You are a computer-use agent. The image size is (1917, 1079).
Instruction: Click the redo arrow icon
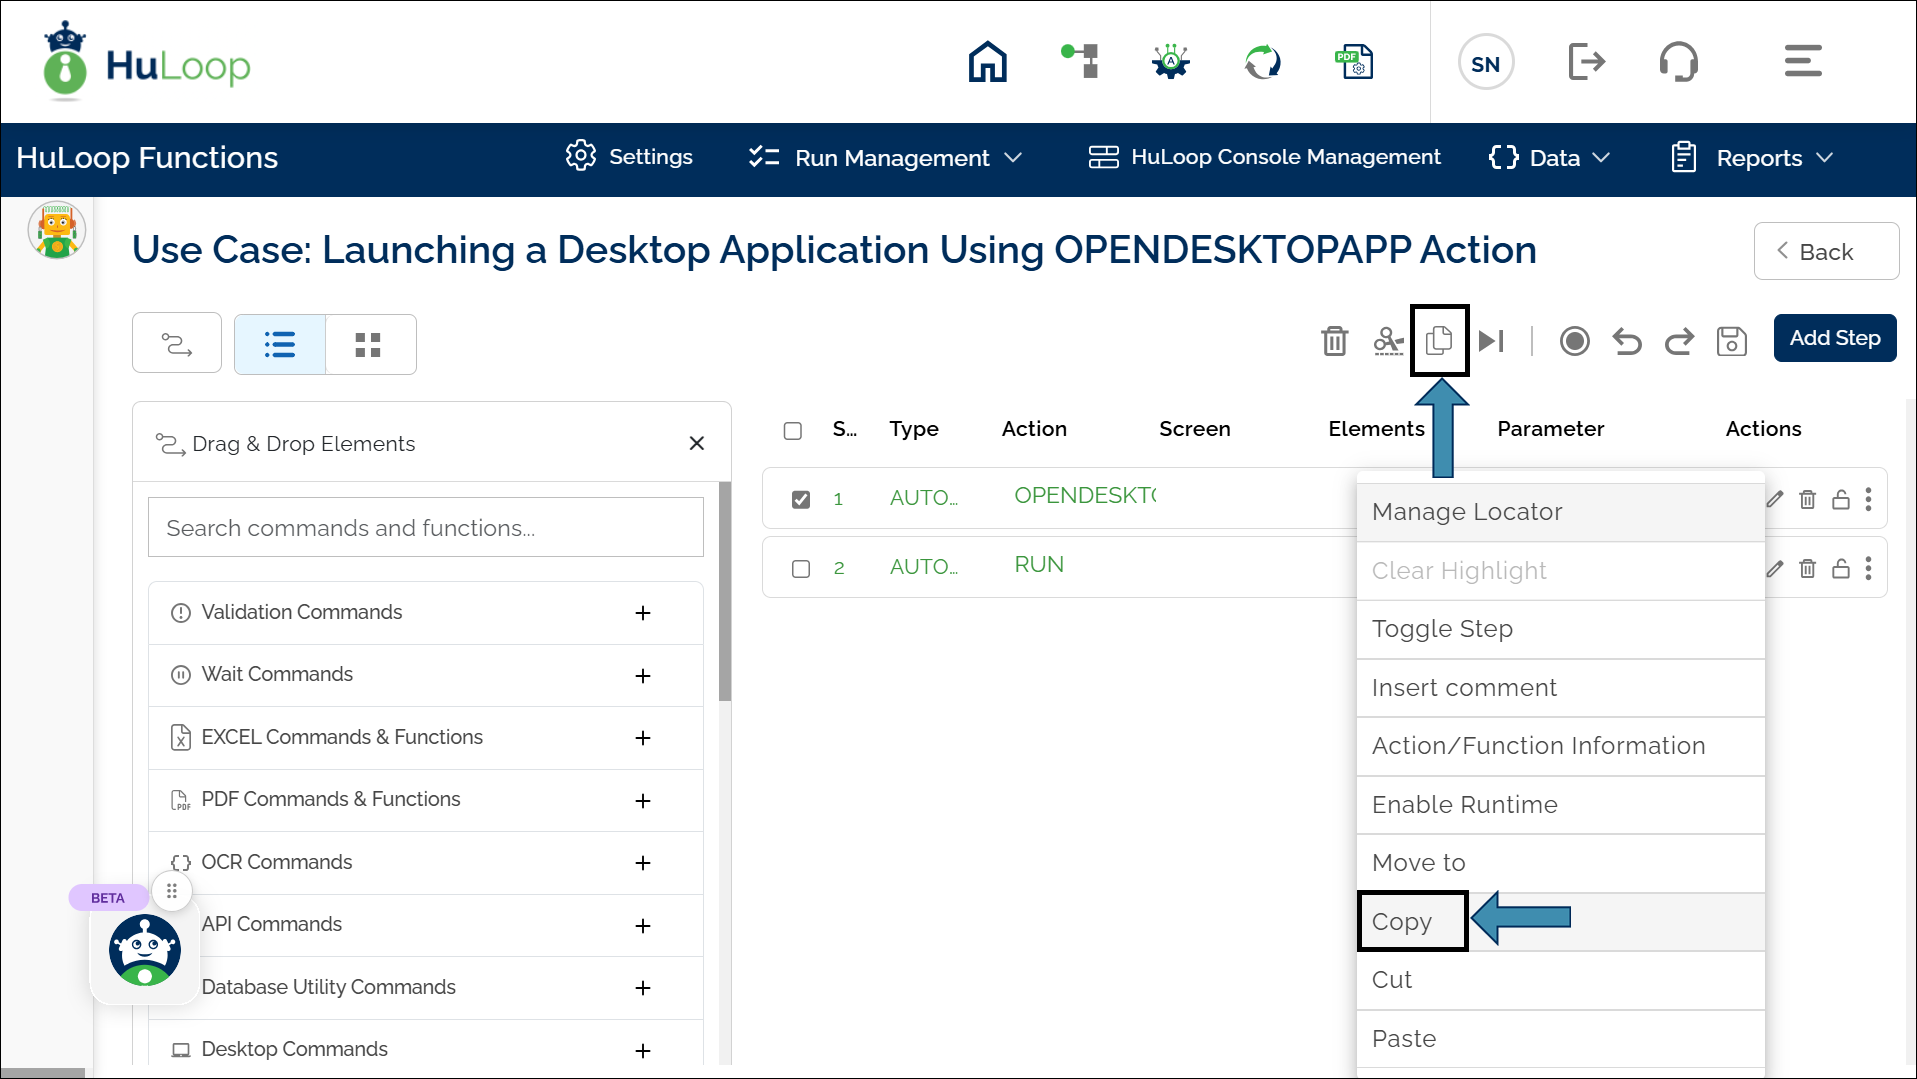tap(1679, 341)
